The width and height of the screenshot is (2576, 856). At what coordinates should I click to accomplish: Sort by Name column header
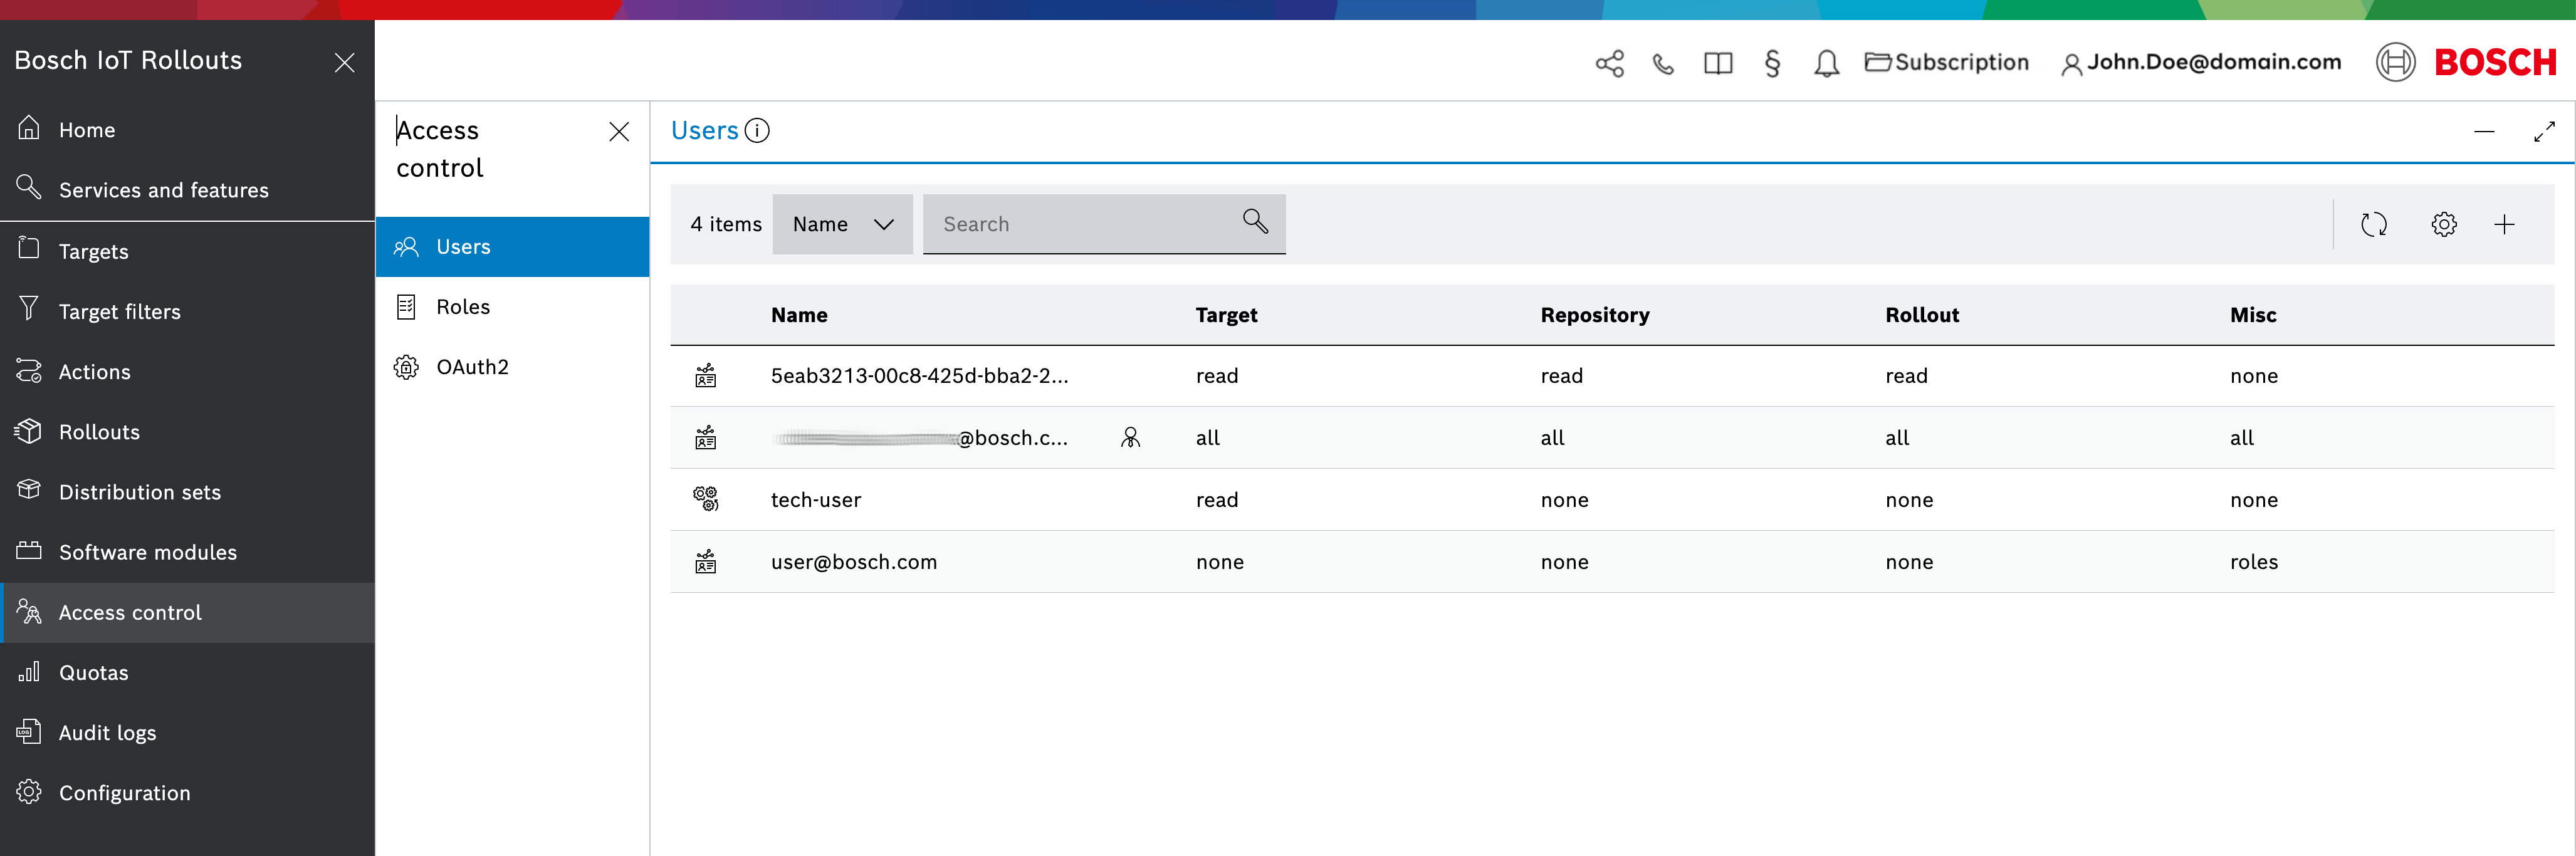(x=799, y=315)
